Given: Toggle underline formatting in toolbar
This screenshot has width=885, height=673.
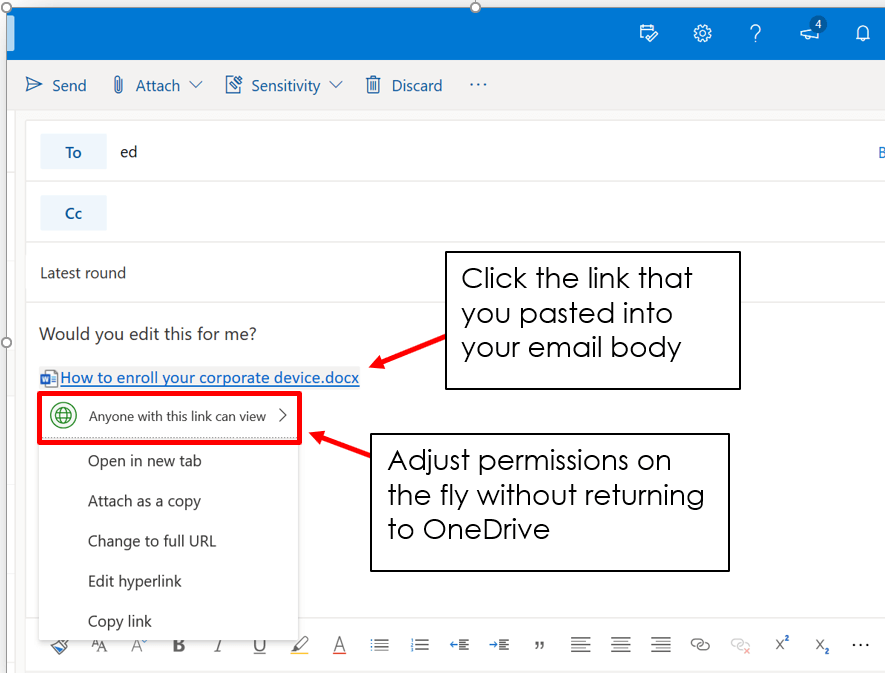Looking at the screenshot, I should coord(259,645).
